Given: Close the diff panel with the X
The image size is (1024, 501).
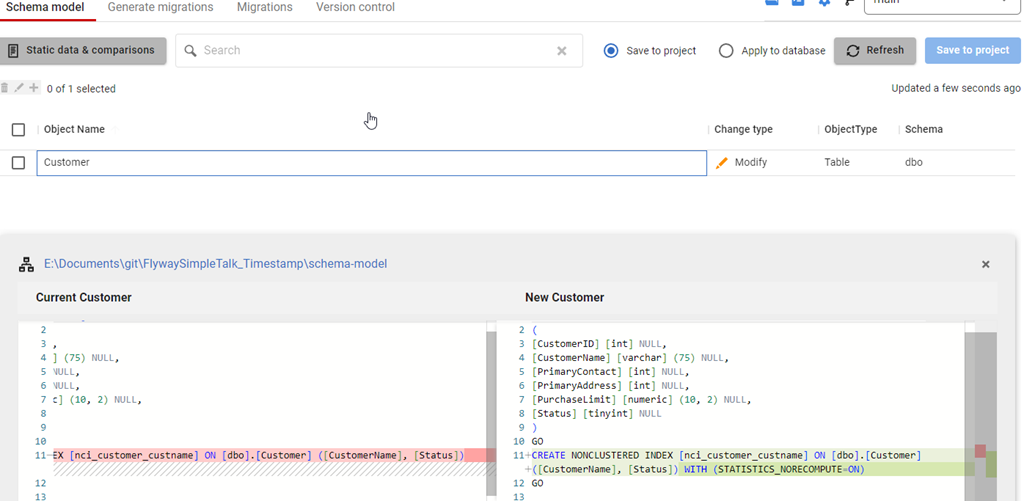Looking at the screenshot, I should click(985, 264).
